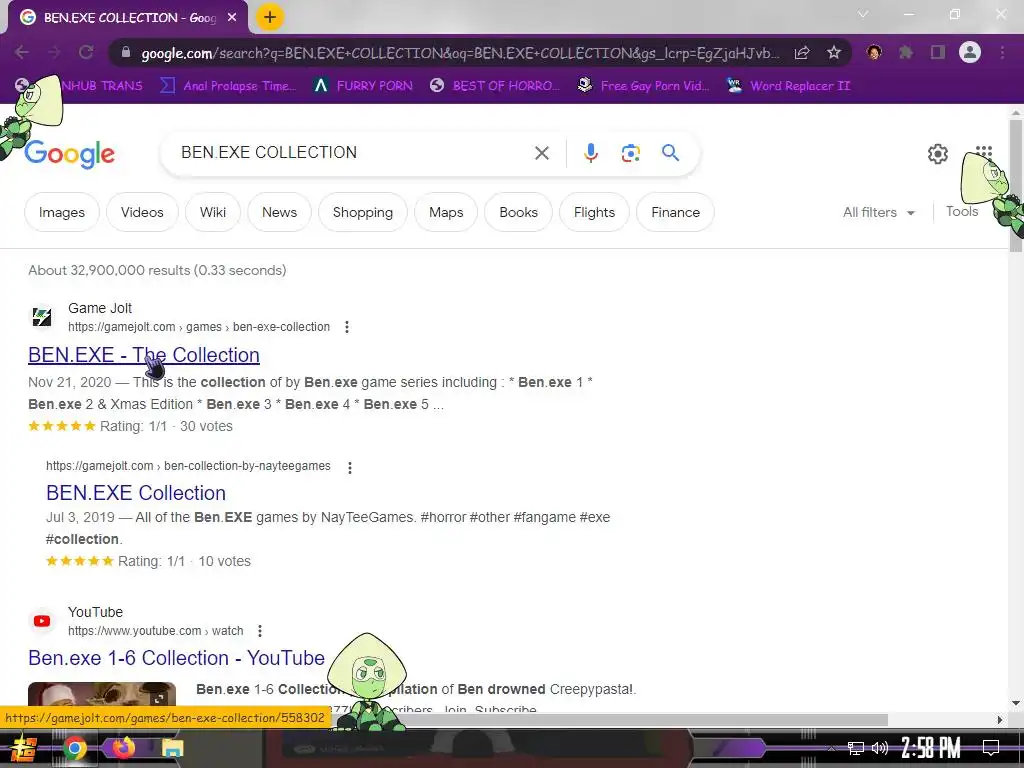
Task: Search by image with Google Lens
Action: (x=630, y=153)
